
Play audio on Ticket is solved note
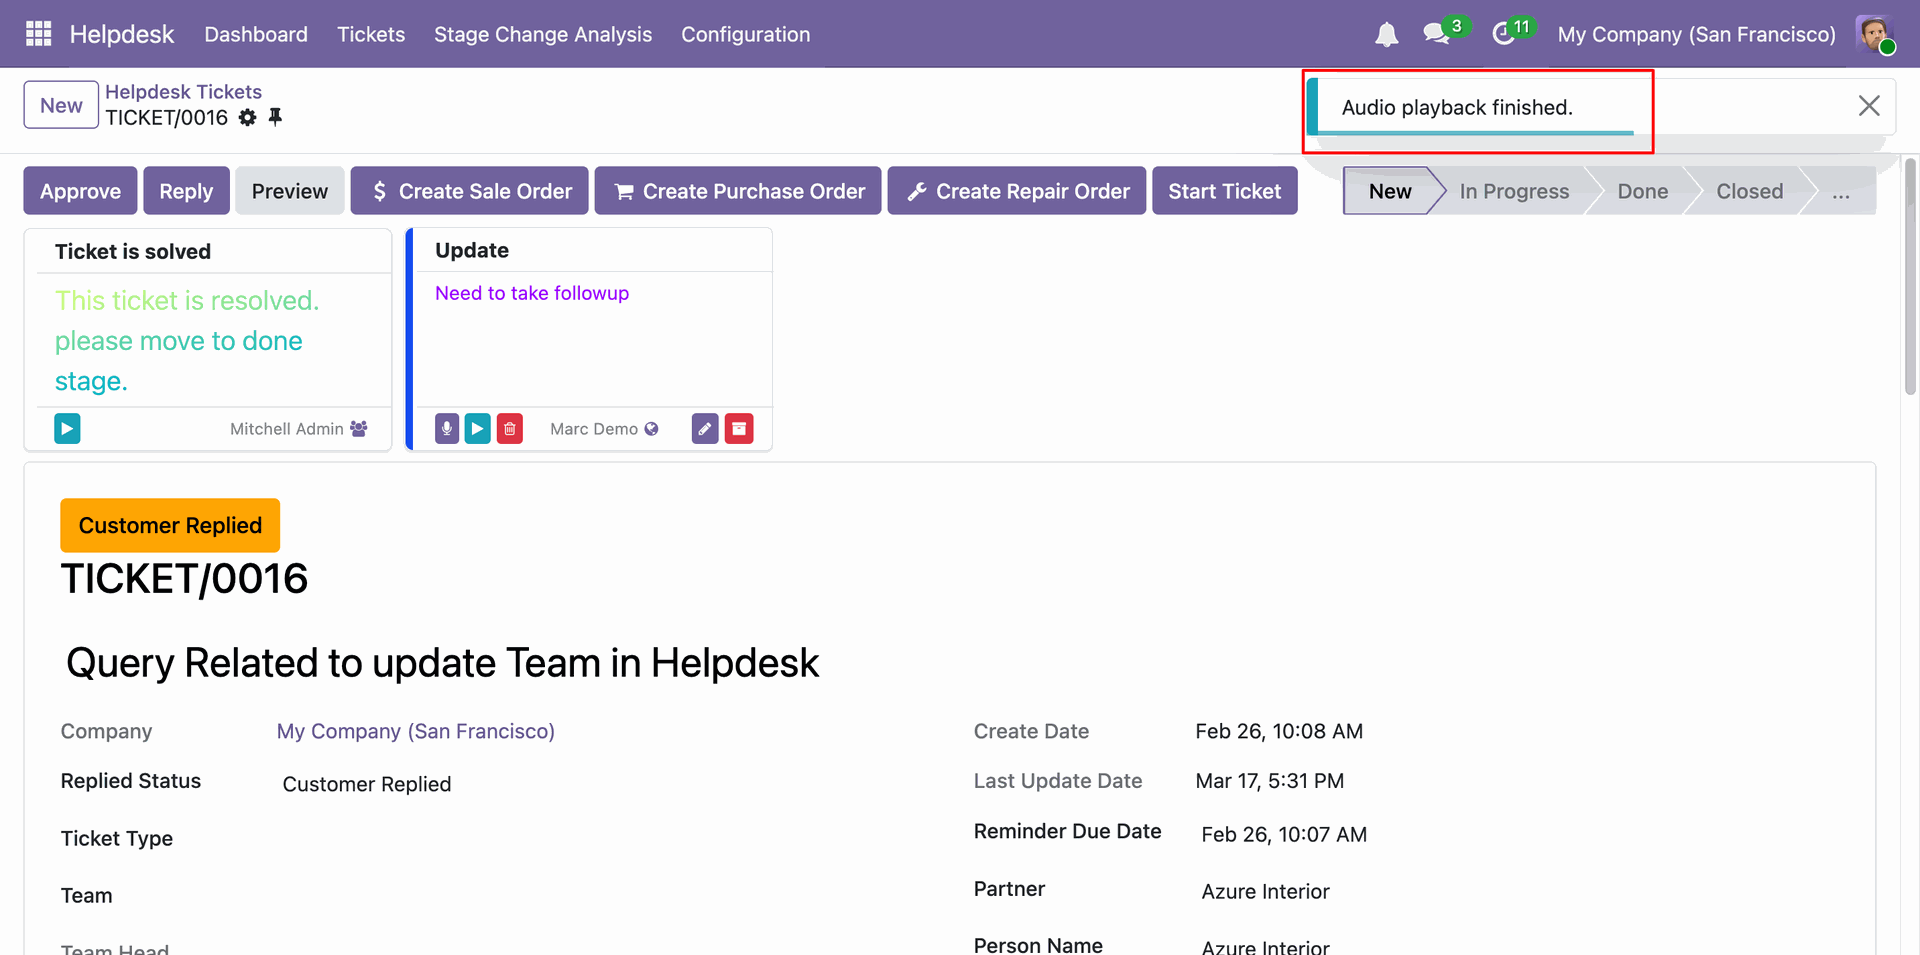click(x=67, y=429)
